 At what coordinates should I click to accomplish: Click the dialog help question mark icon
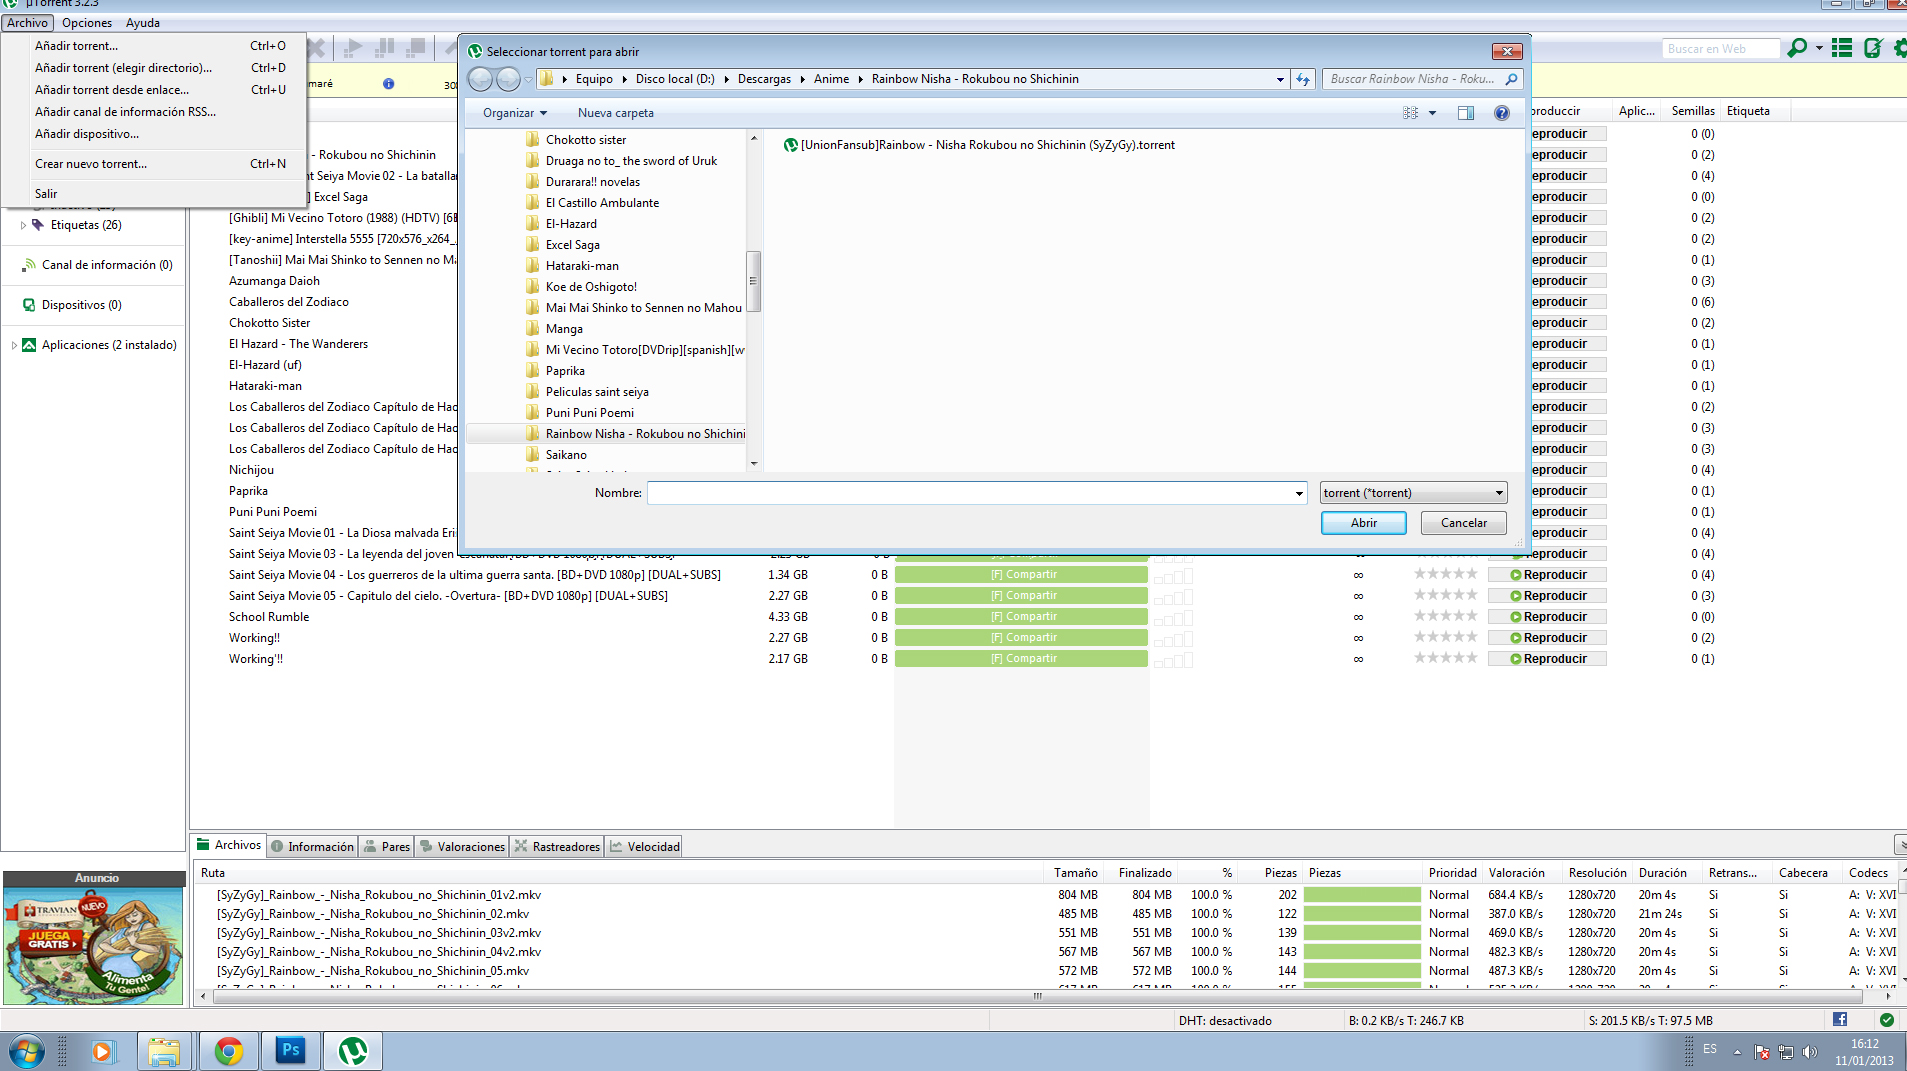(1501, 113)
